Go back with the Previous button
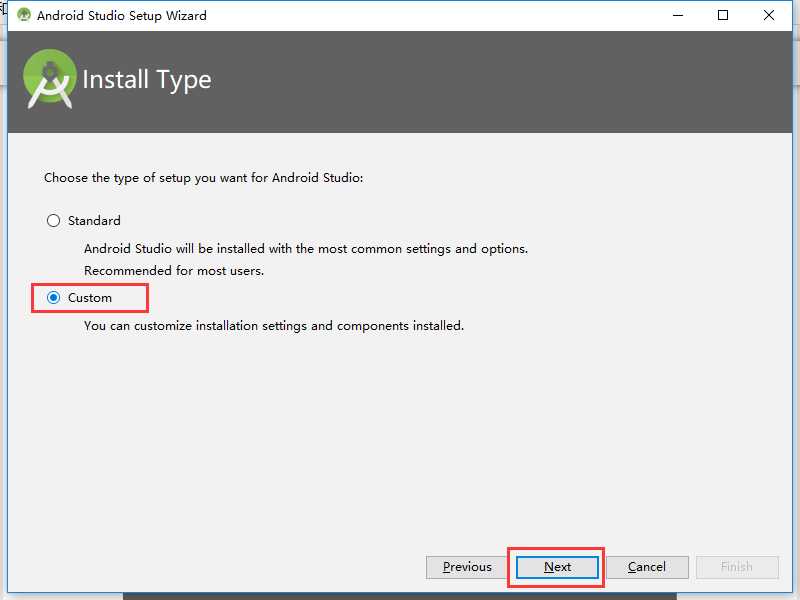Viewport: 800px width, 600px height. coord(467,567)
